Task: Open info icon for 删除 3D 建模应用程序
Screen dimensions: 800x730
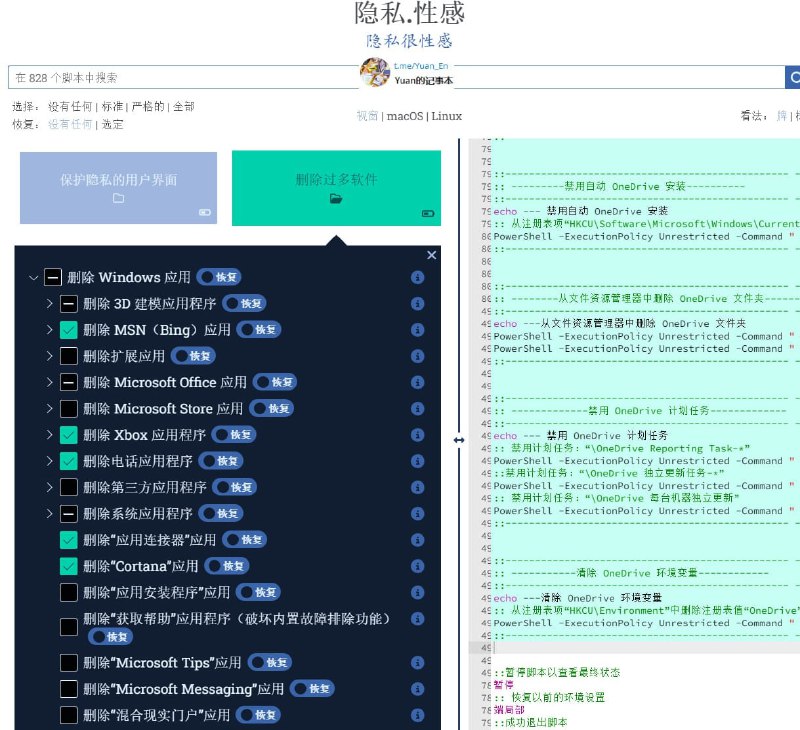Action: point(417,304)
